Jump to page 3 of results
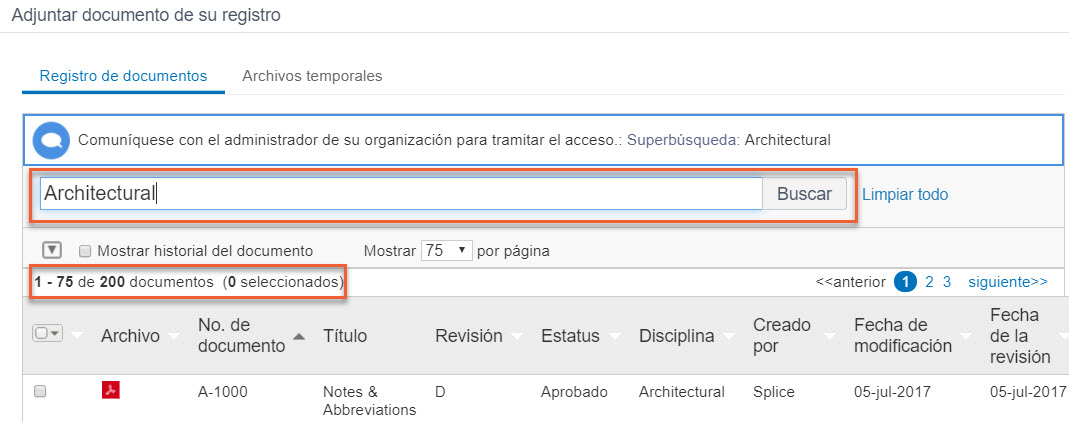The width and height of the screenshot is (1069, 422). (x=947, y=282)
